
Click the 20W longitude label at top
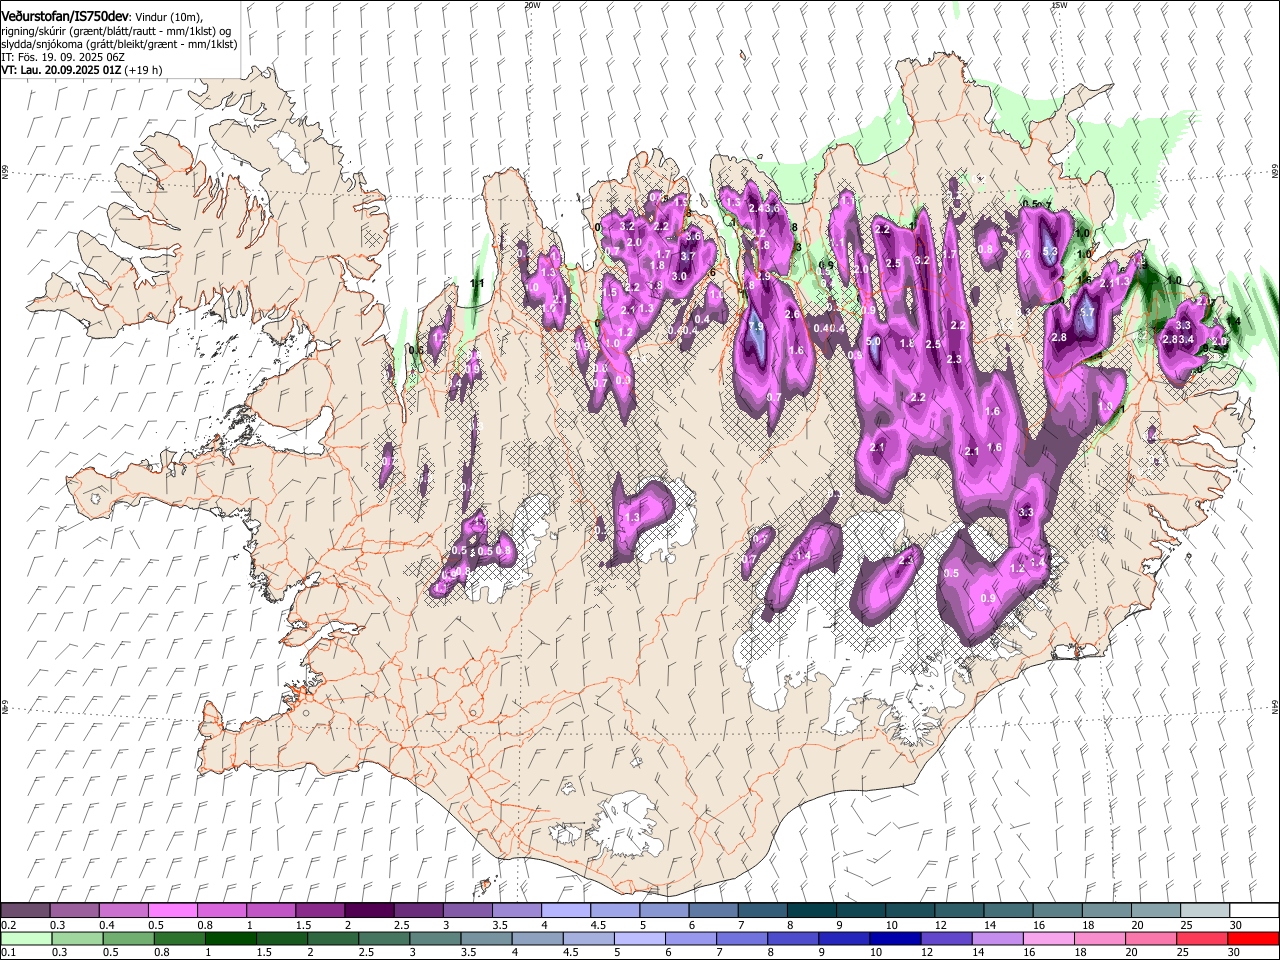point(532,5)
